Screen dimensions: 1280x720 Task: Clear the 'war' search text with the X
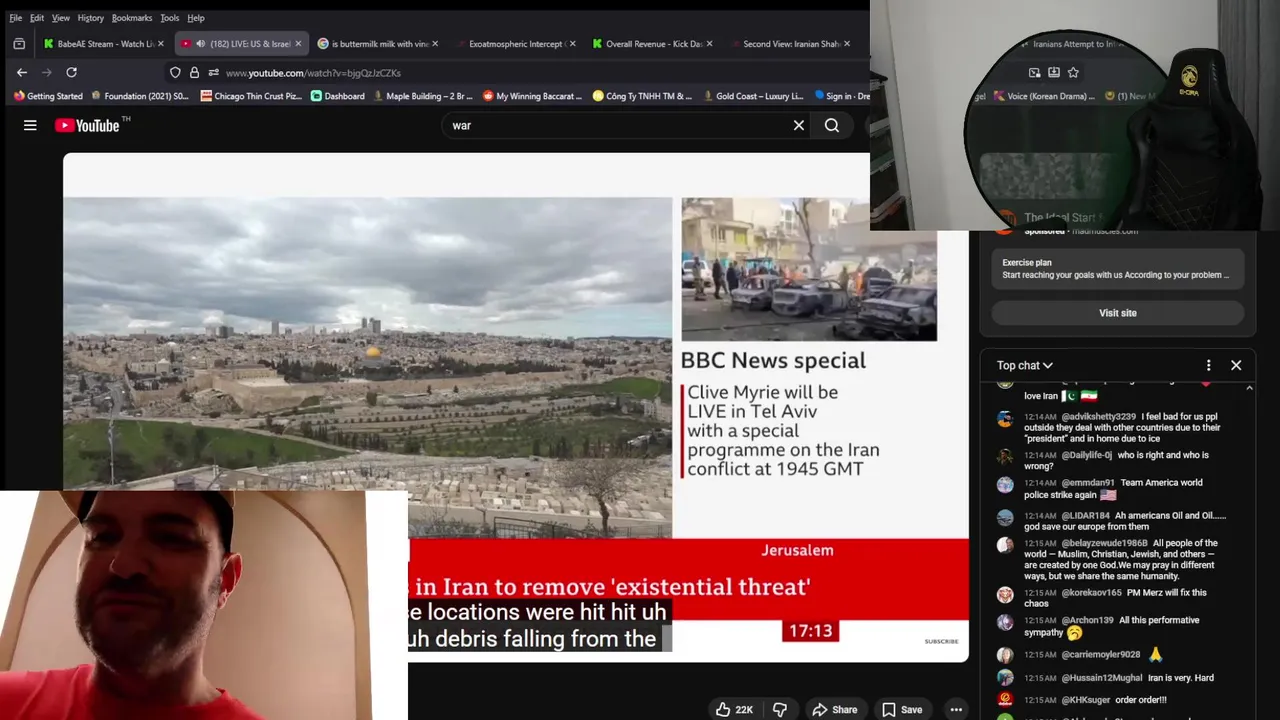(x=799, y=125)
